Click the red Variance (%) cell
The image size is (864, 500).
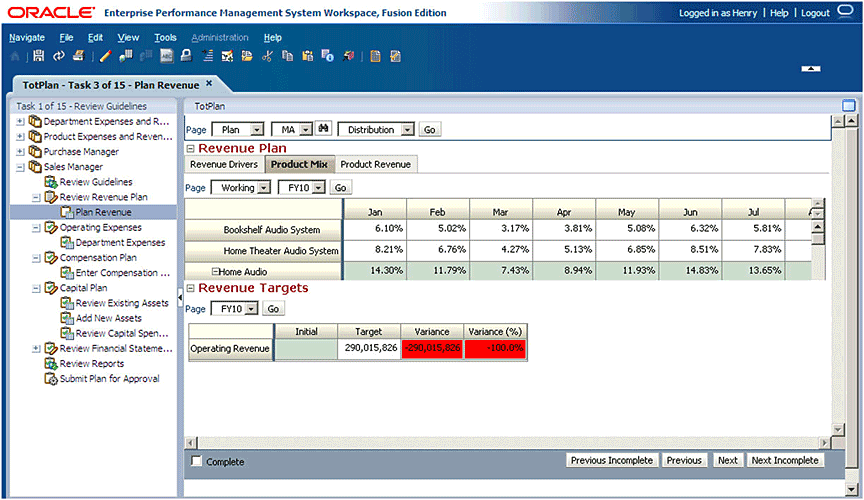[495, 349]
